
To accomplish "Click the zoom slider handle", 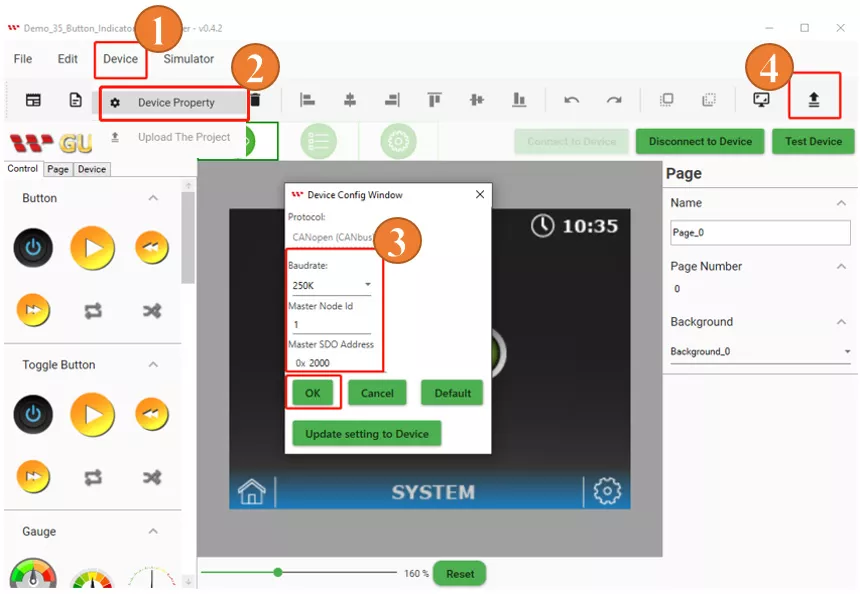I will (278, 573).
